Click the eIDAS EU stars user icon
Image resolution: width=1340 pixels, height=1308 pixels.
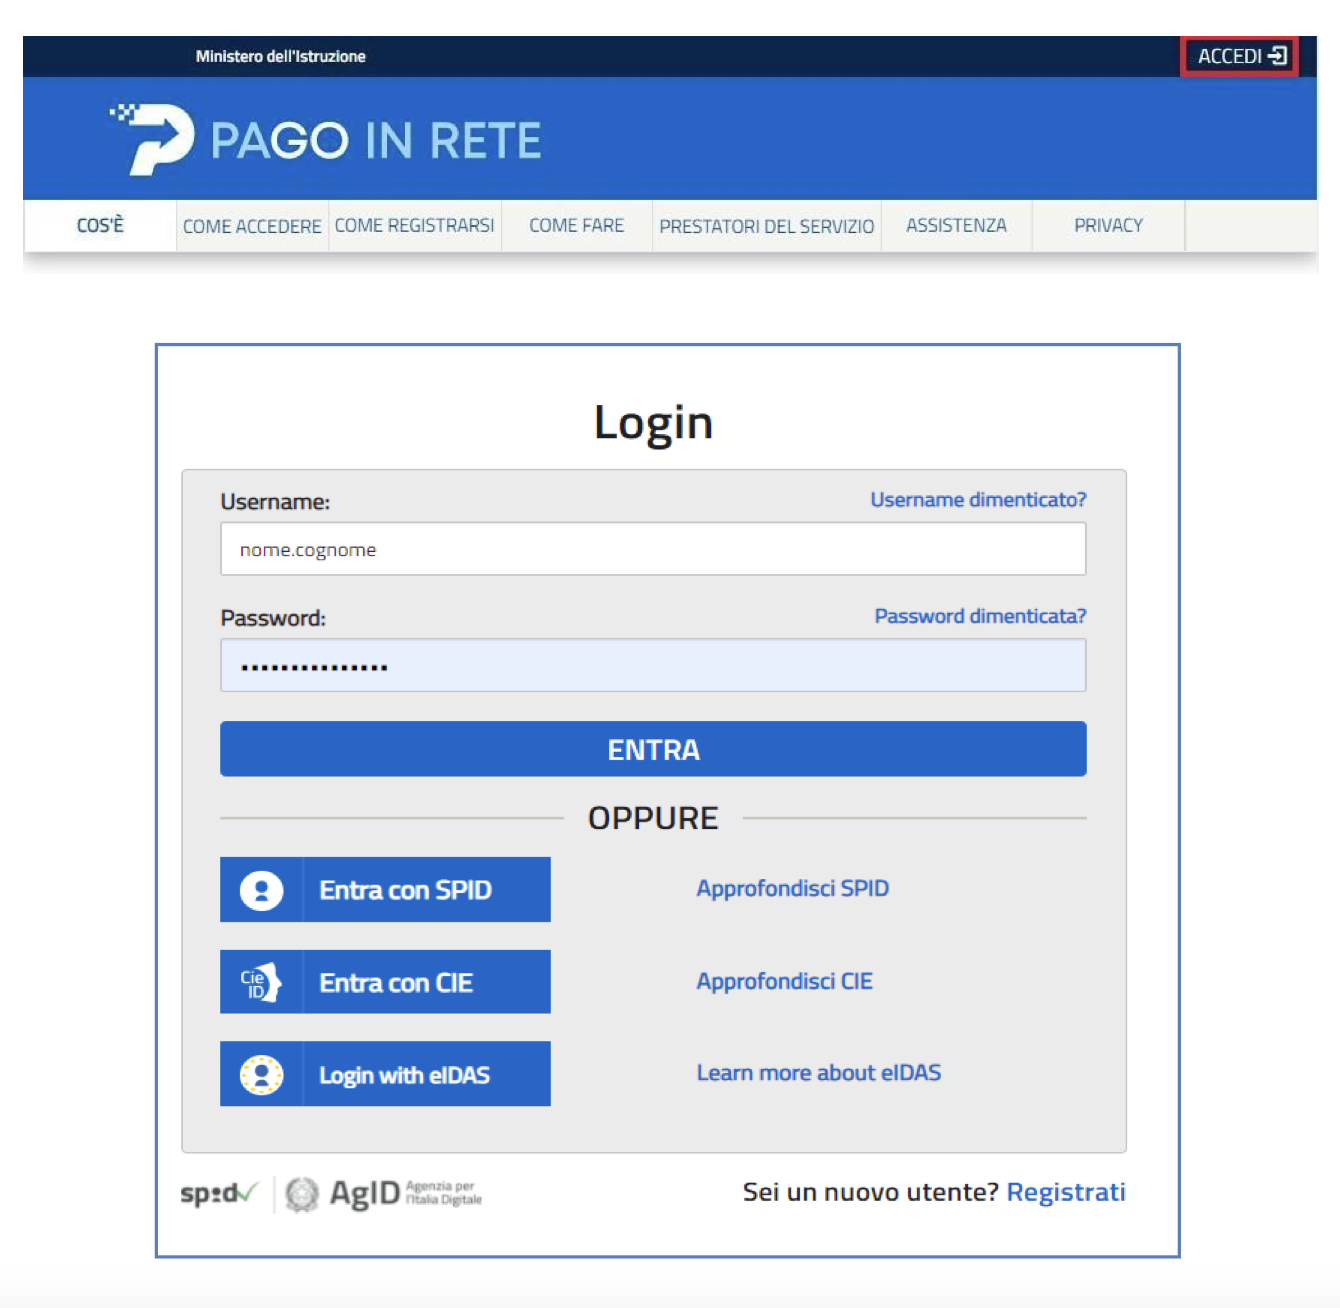tap(261, 1075)
